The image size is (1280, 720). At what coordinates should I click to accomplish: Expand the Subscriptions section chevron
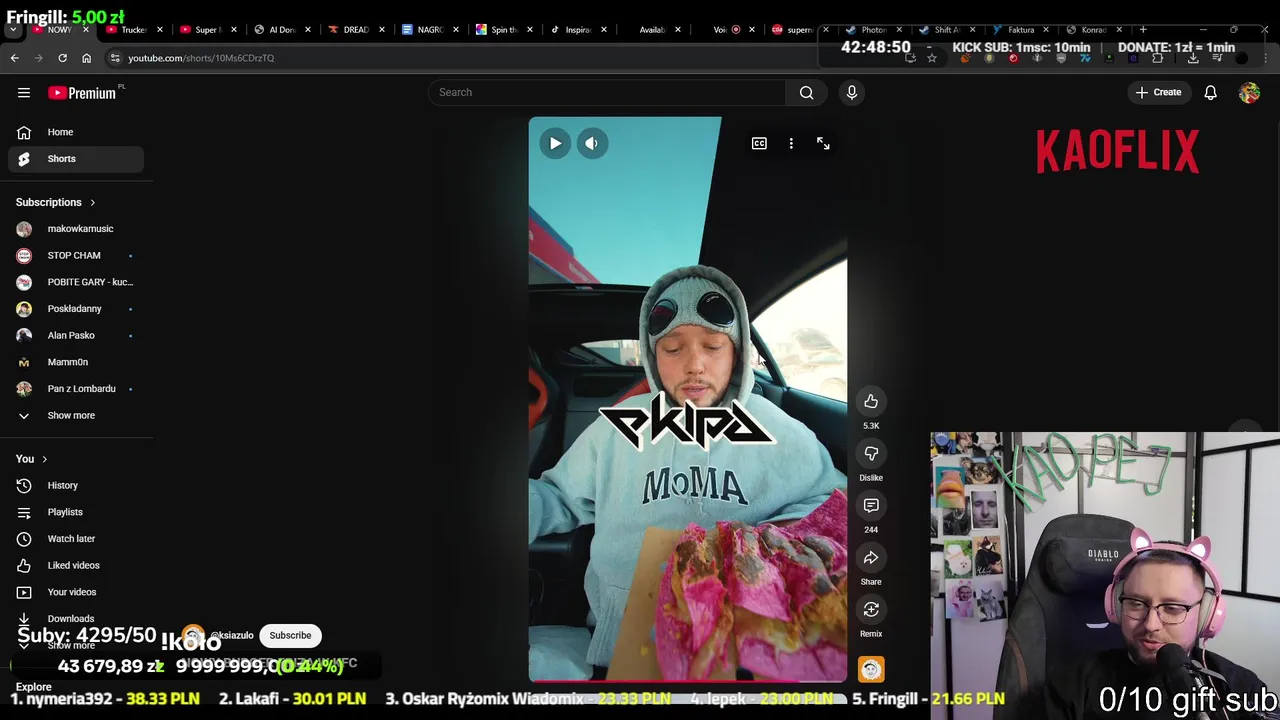(x=93, y=203)
